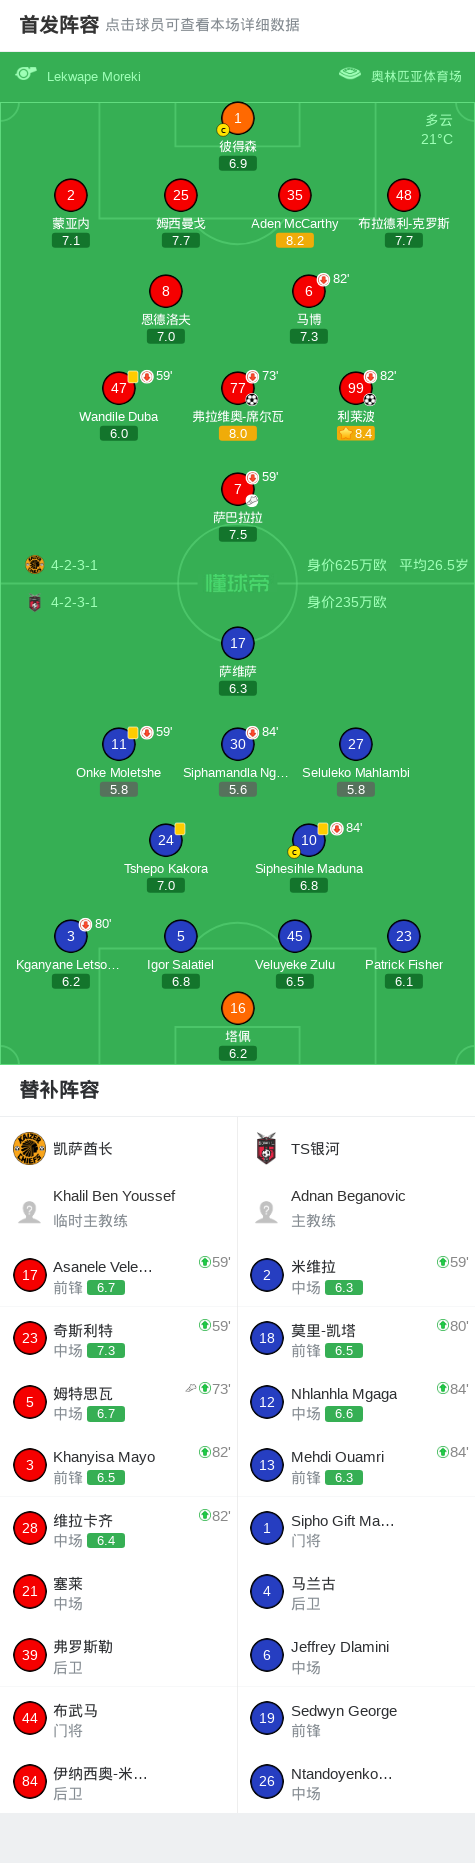The width and height of the screenshot is (475, 1863).
Task: Click the TS银河 team logo
Action: [266, 1148]
